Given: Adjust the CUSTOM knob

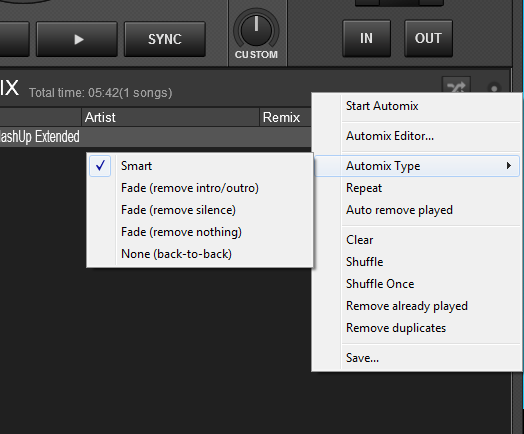Looking at the screenshot, I should coord(256,30).
